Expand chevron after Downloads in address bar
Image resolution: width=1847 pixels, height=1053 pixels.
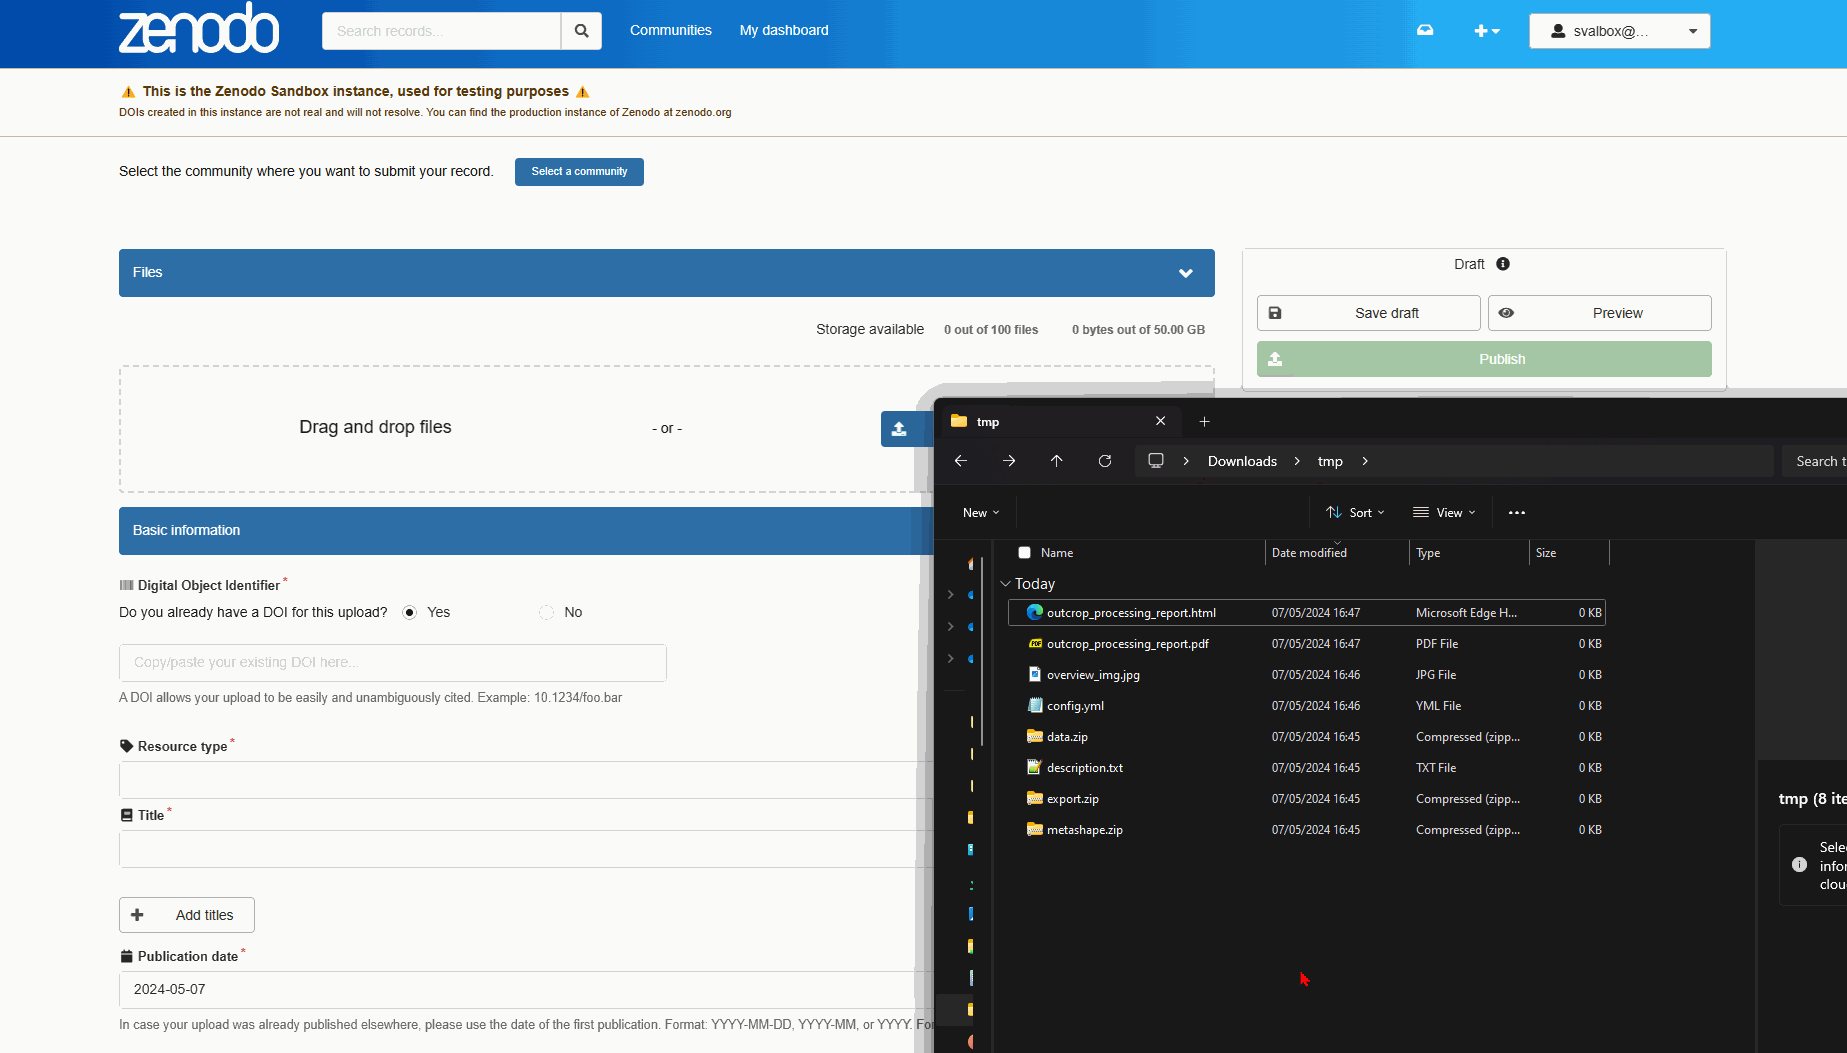tap(1297, 461)
